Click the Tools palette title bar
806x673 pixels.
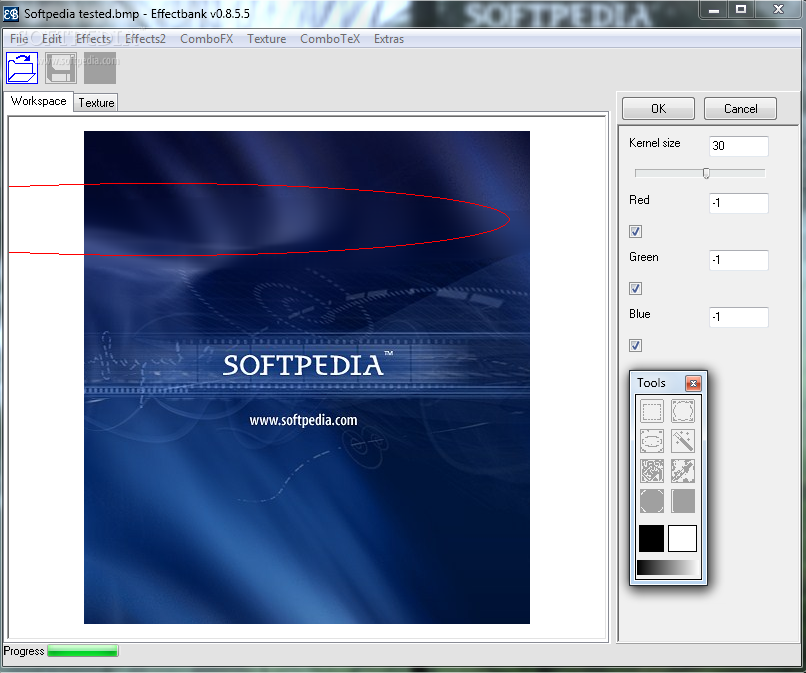pyautogui.click(x=661, y=383)
